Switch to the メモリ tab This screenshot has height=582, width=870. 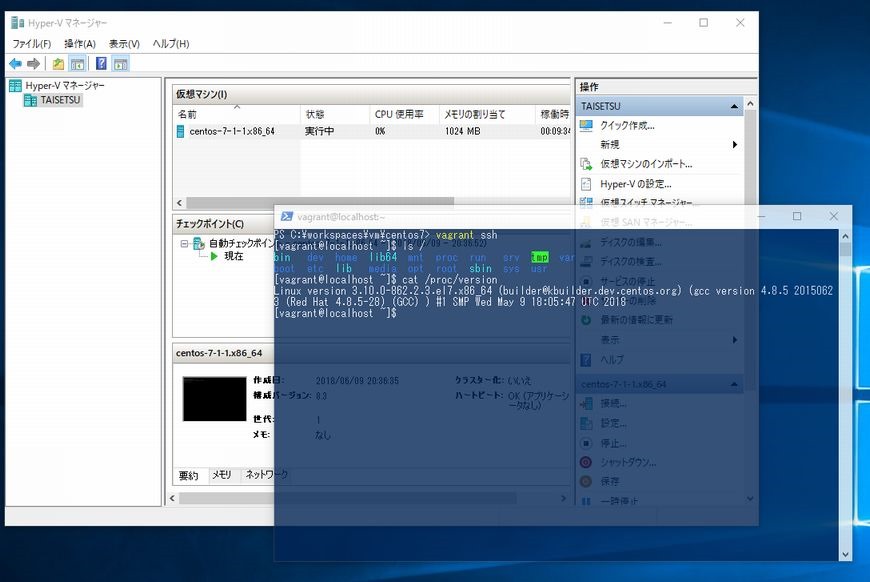pos(221,475)
